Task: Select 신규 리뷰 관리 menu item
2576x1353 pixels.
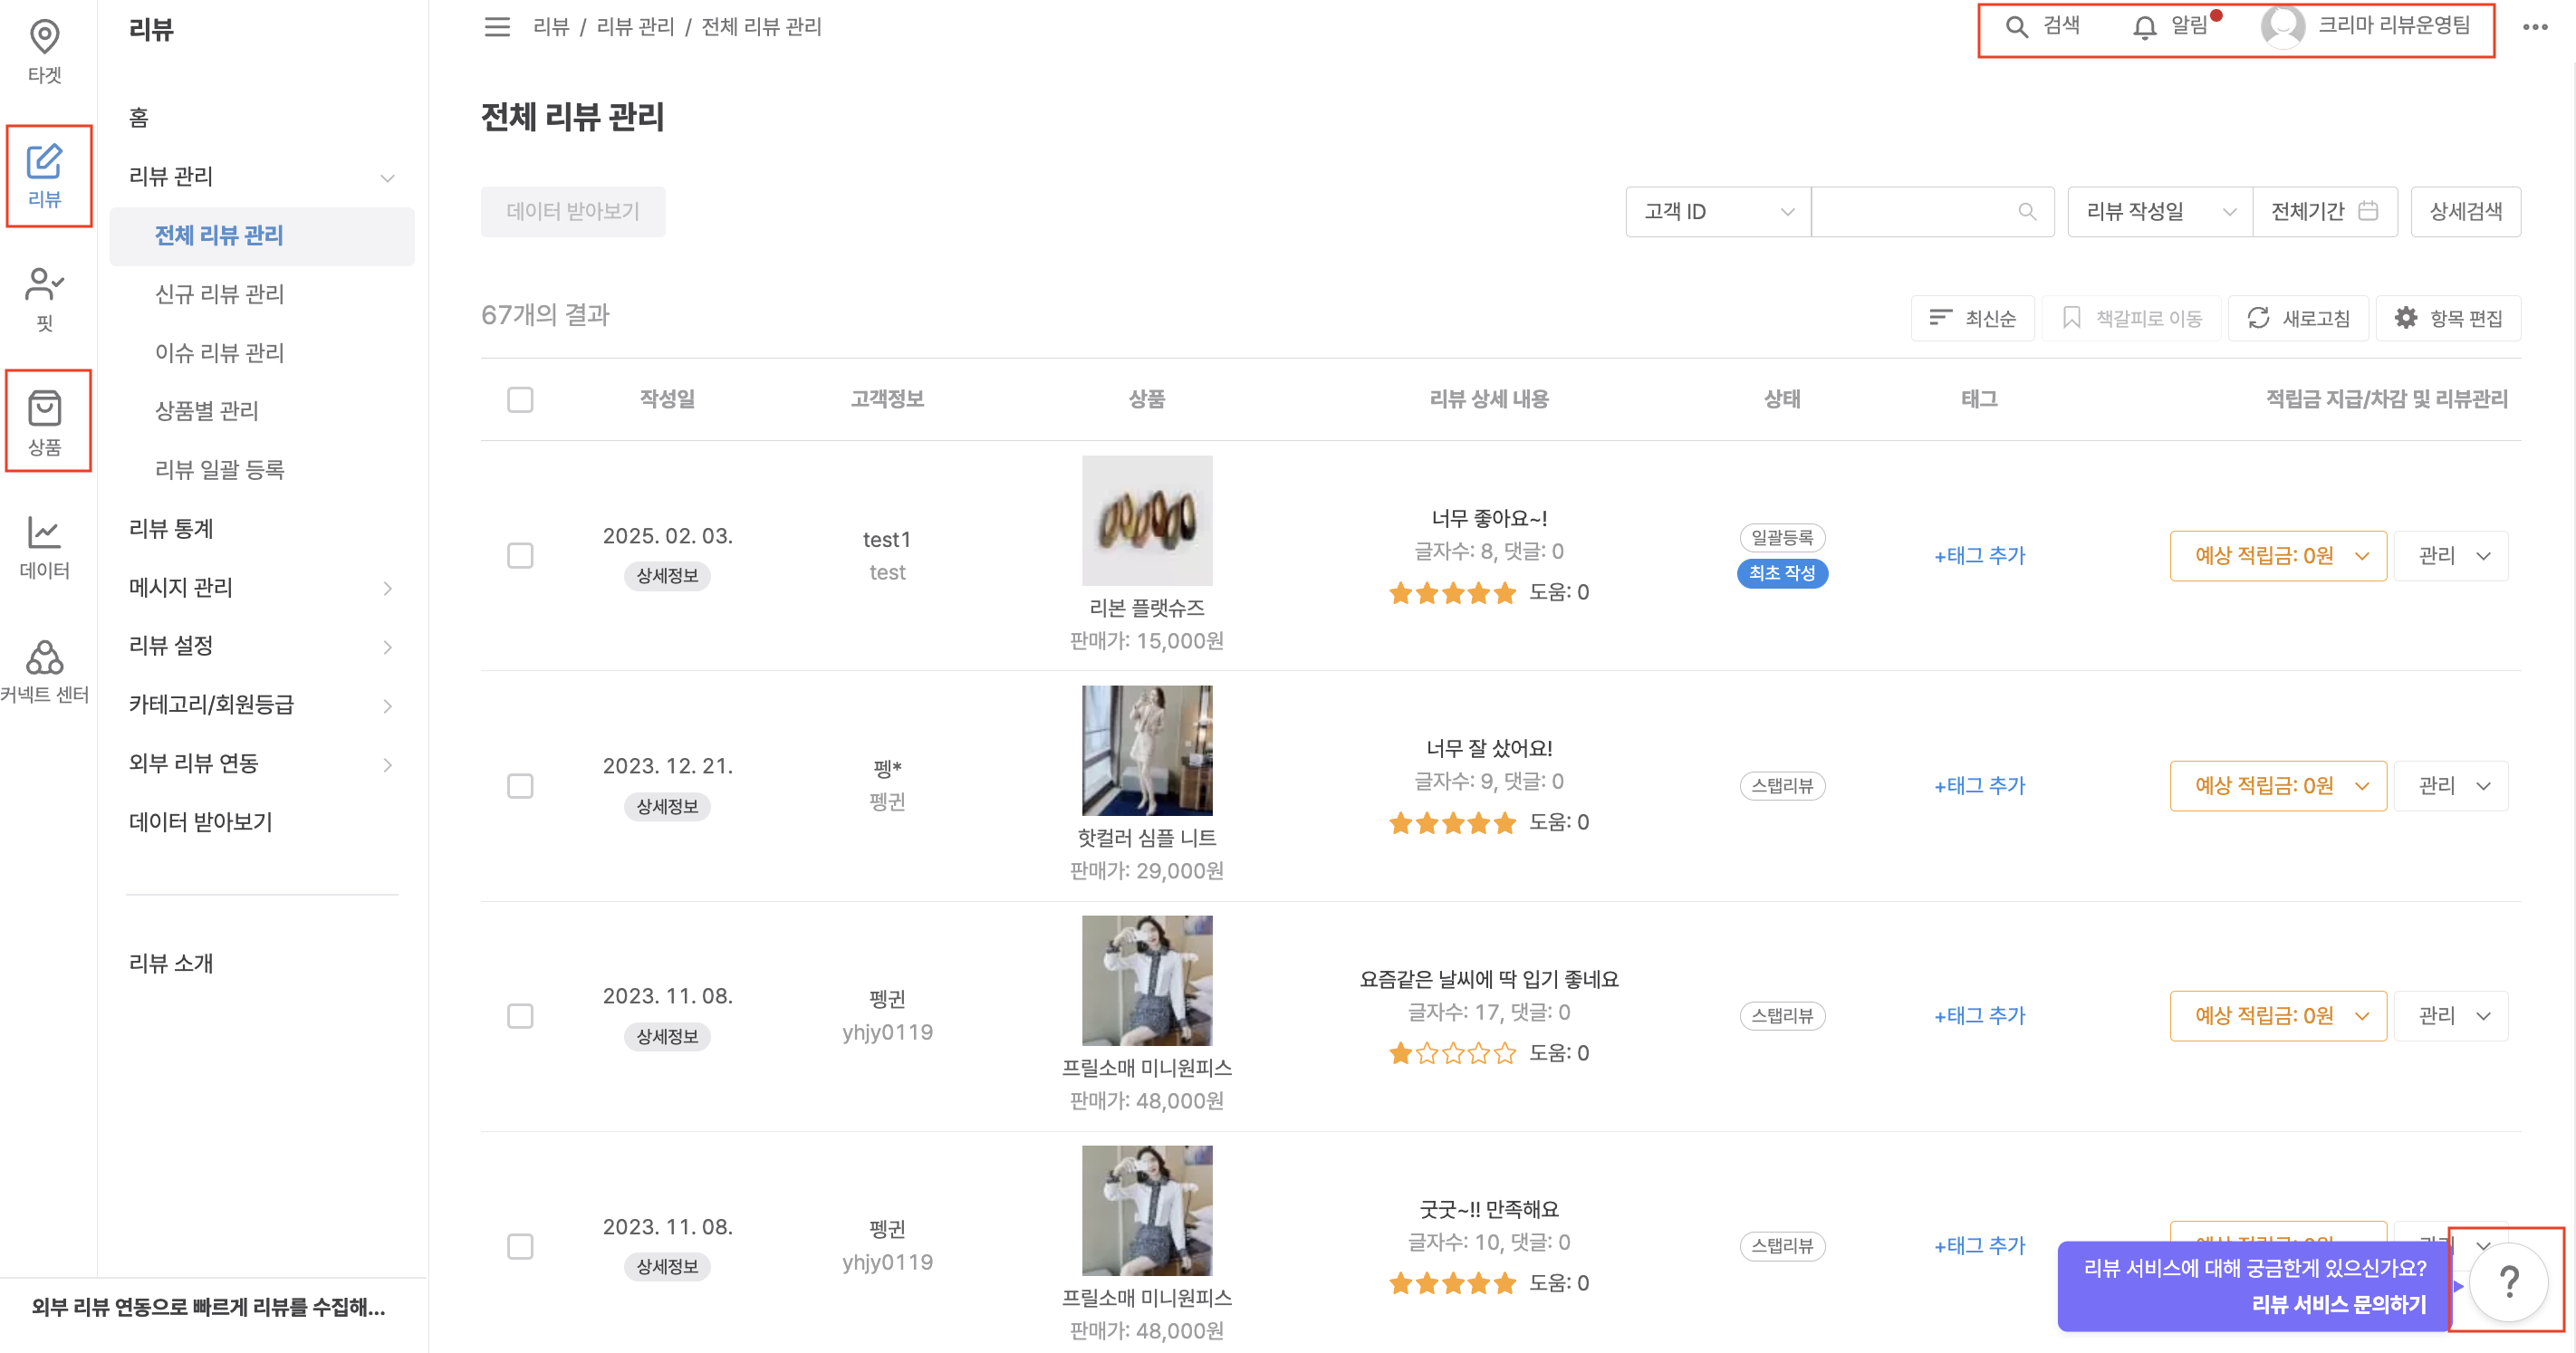Action: (x=219, y=293)
